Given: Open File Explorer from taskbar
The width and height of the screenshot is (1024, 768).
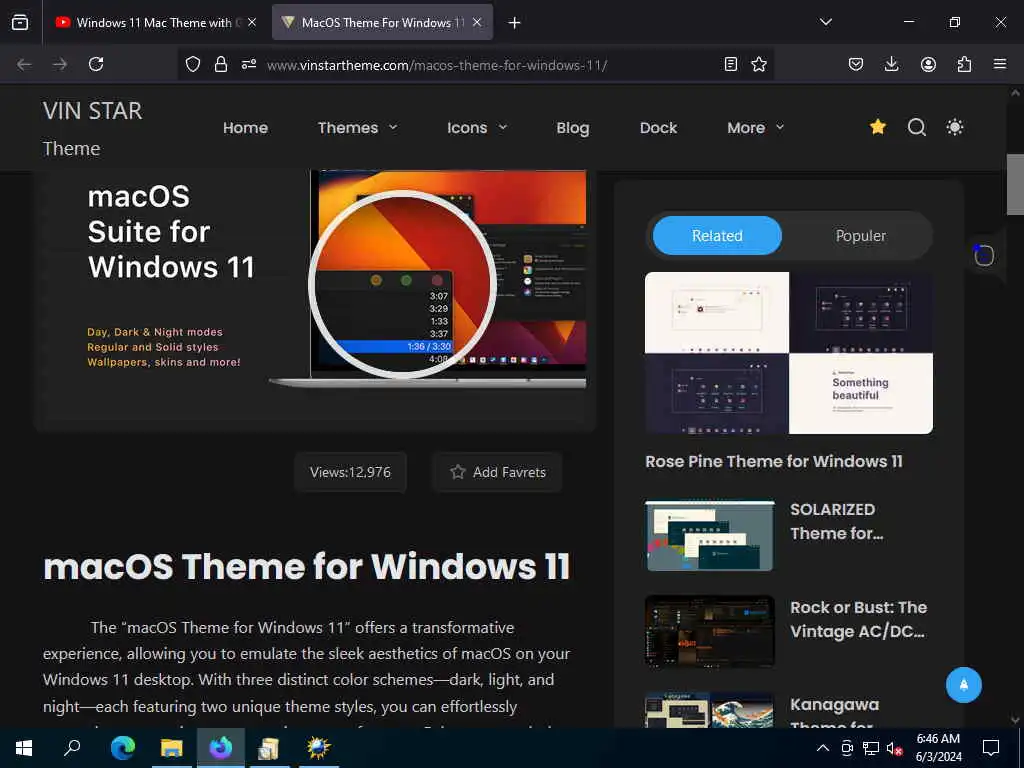Looking at the screenshot, I should click(x=172, y=748).
